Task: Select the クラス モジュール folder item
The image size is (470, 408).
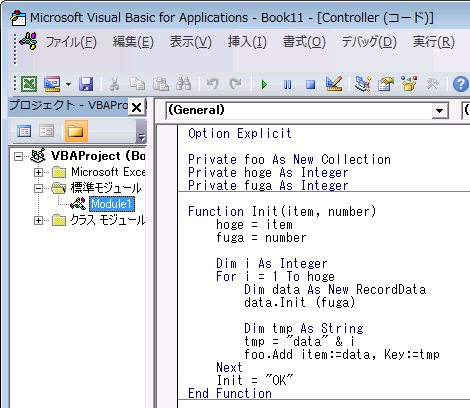Action: coord(108,220)
